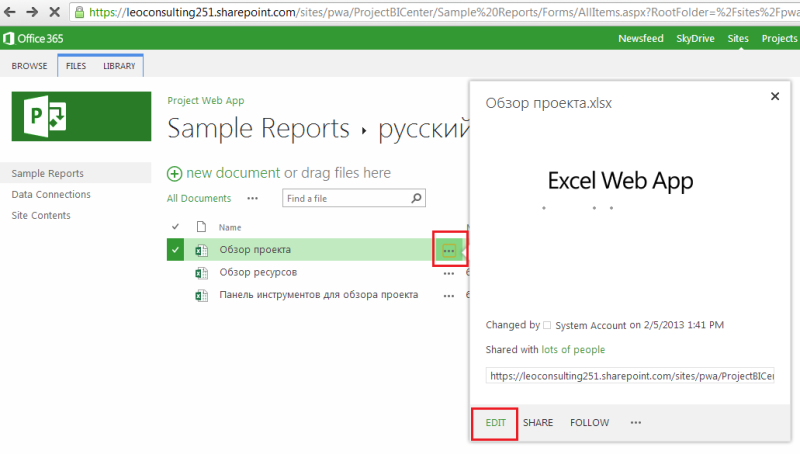Select the All Documents view
Viewport: 800px width, 454px height.
point(199,198)
